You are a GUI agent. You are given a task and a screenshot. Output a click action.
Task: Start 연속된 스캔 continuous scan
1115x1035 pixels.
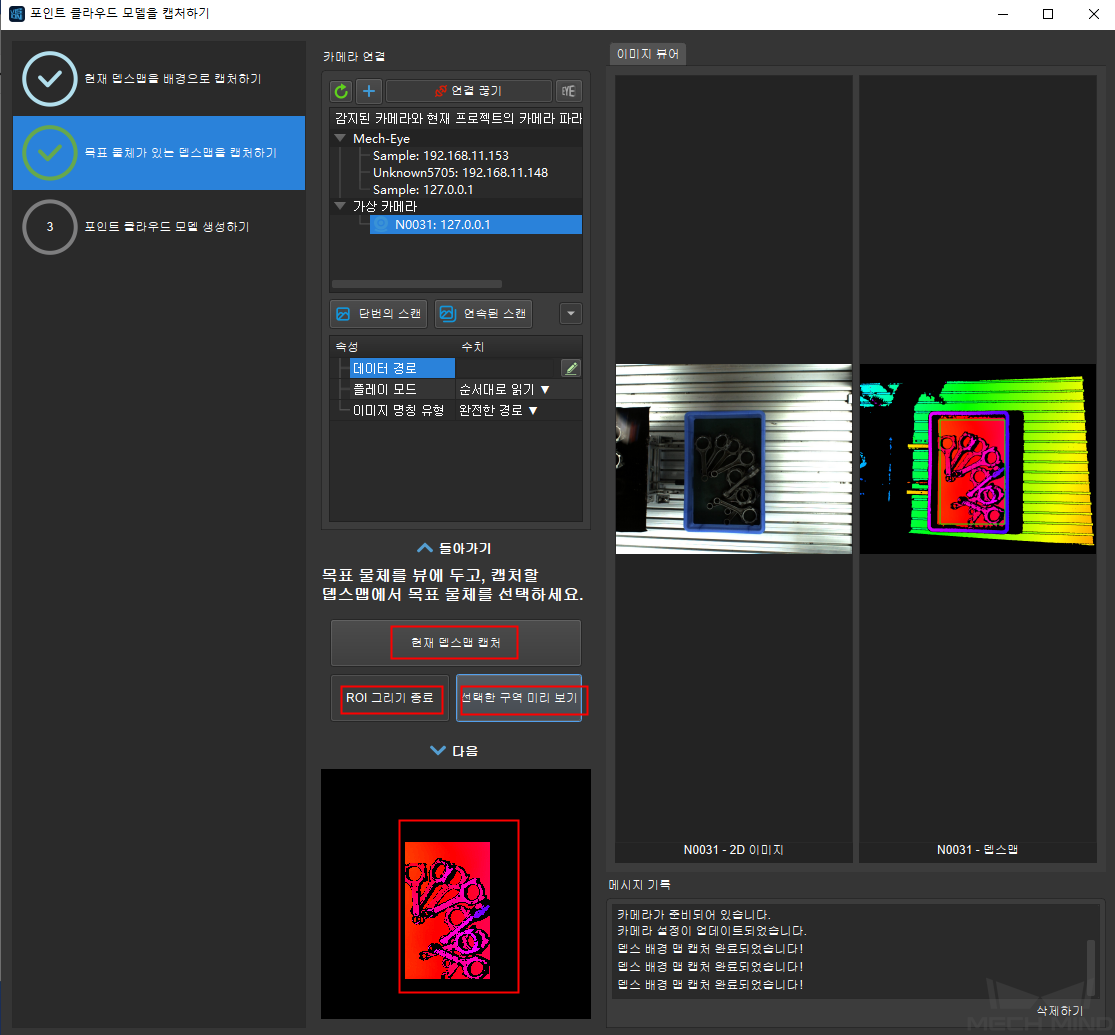pyautogui.click(x=484, y=313)
